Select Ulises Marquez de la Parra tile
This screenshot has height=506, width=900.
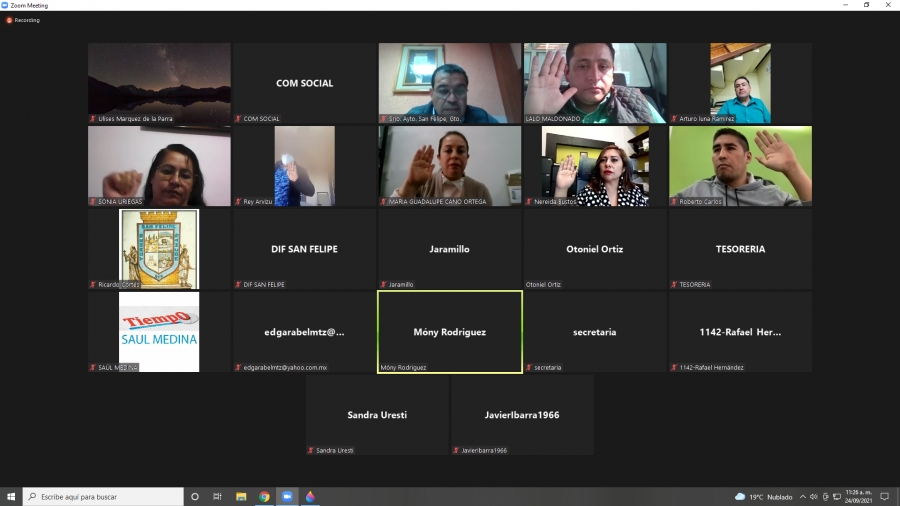[159, 83]
